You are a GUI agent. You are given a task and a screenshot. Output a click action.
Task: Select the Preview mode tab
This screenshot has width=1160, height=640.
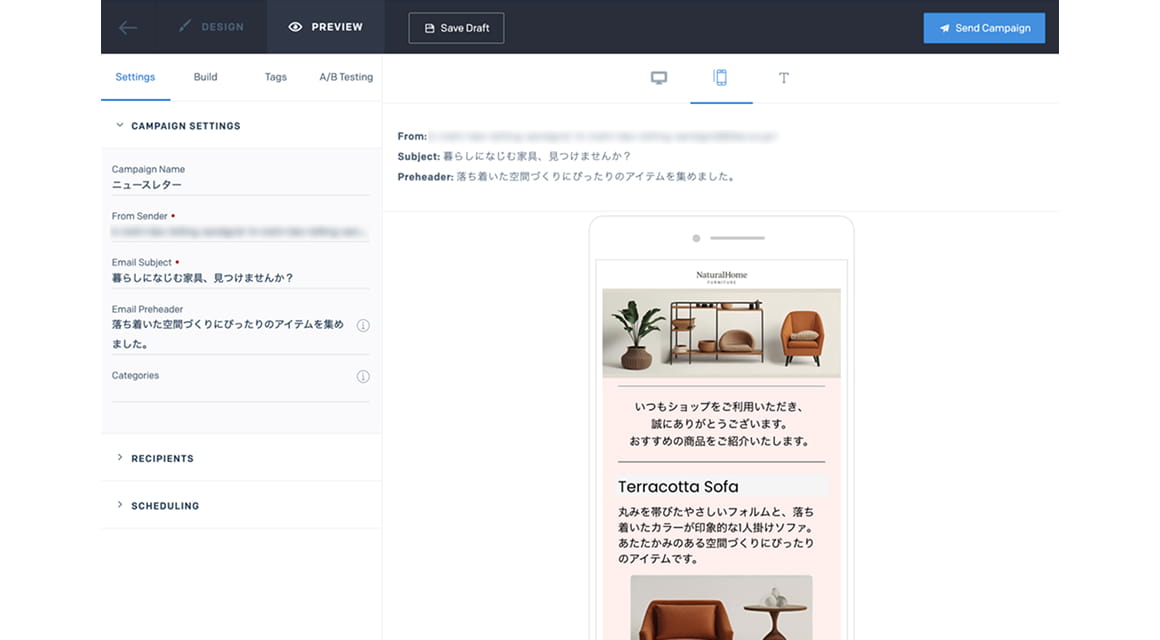[325, 27]
